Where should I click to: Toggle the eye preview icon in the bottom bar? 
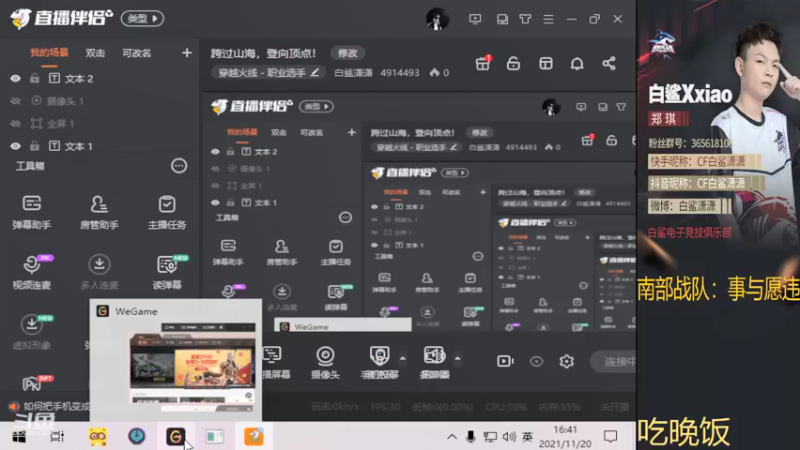536,361
